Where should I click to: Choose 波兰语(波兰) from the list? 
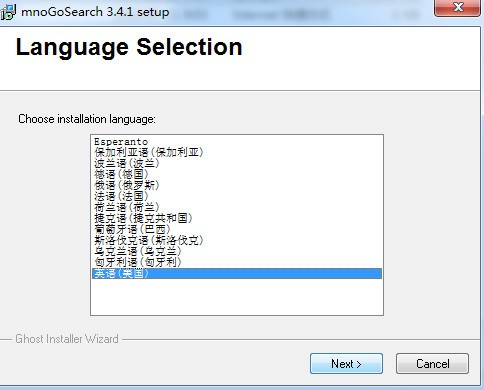tap(237, 163)
